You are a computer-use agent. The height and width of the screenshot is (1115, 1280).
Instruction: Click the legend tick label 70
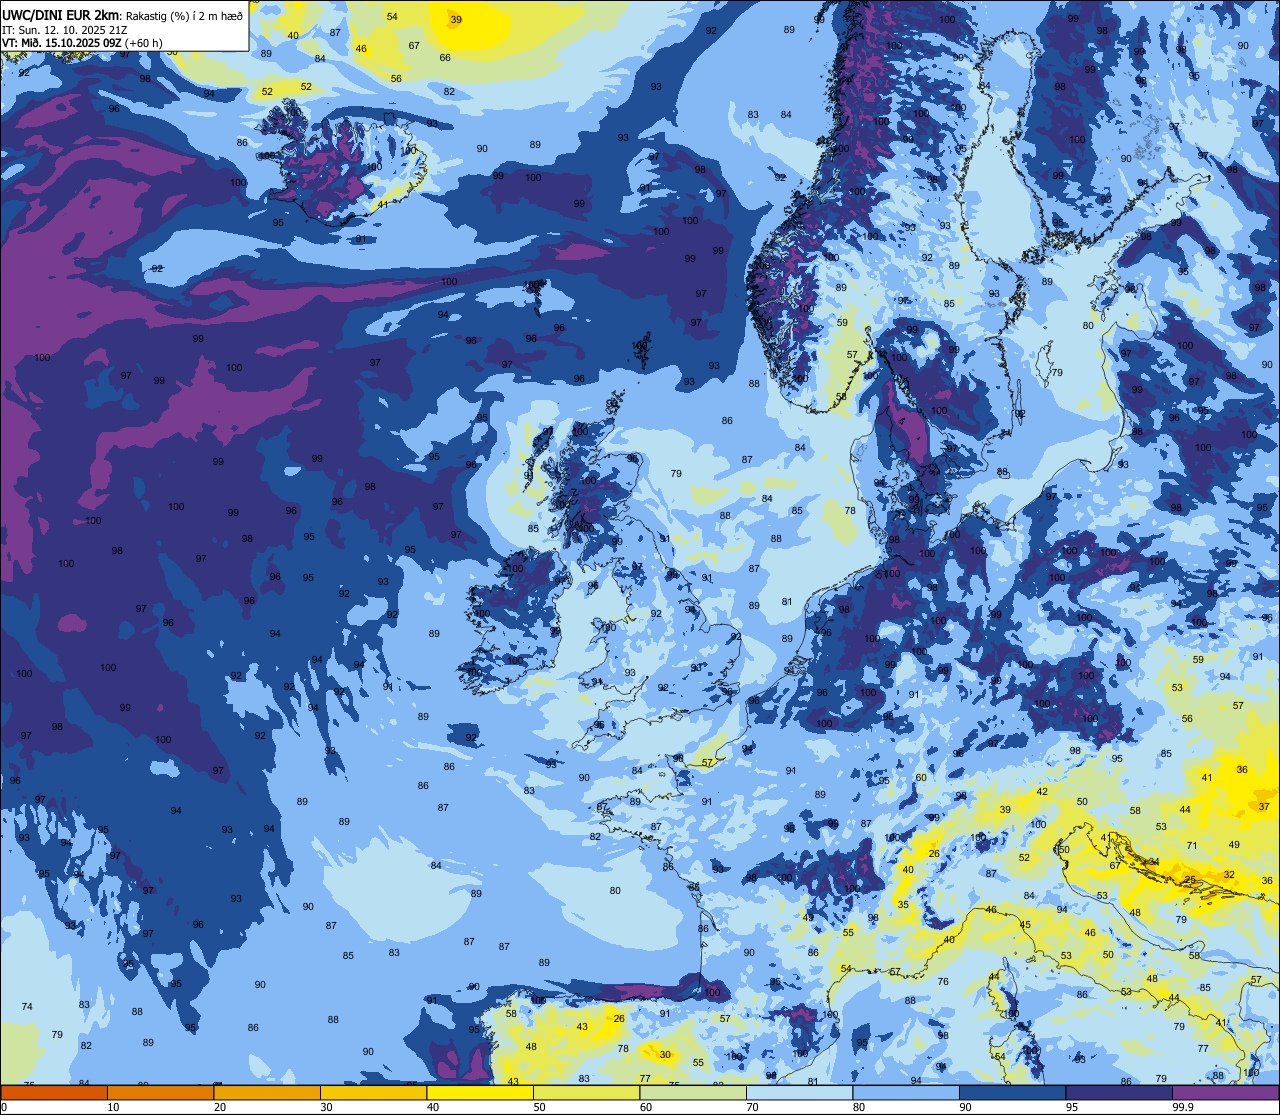pos(753,1107)
